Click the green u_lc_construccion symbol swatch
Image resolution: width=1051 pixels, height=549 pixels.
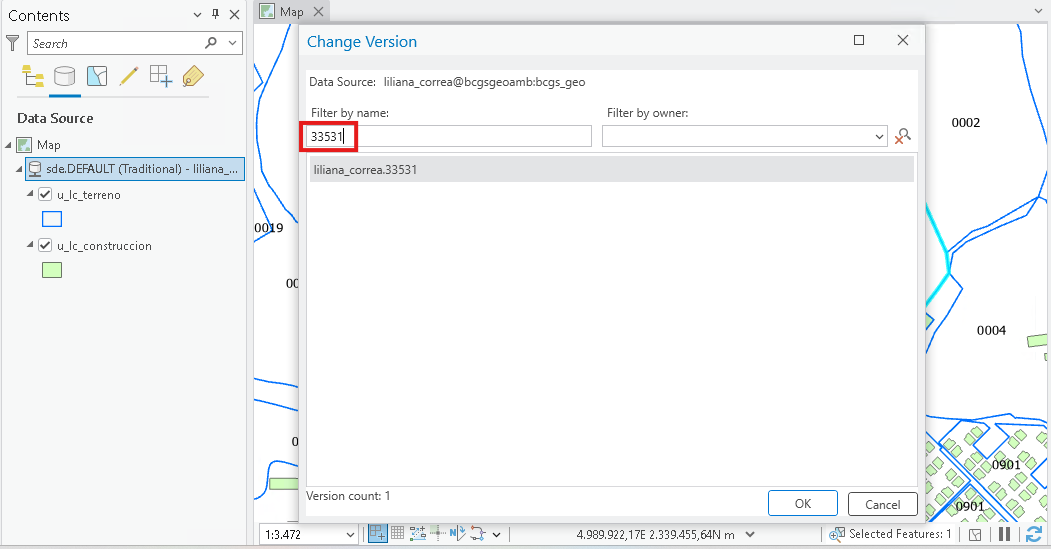click(52, 270)
